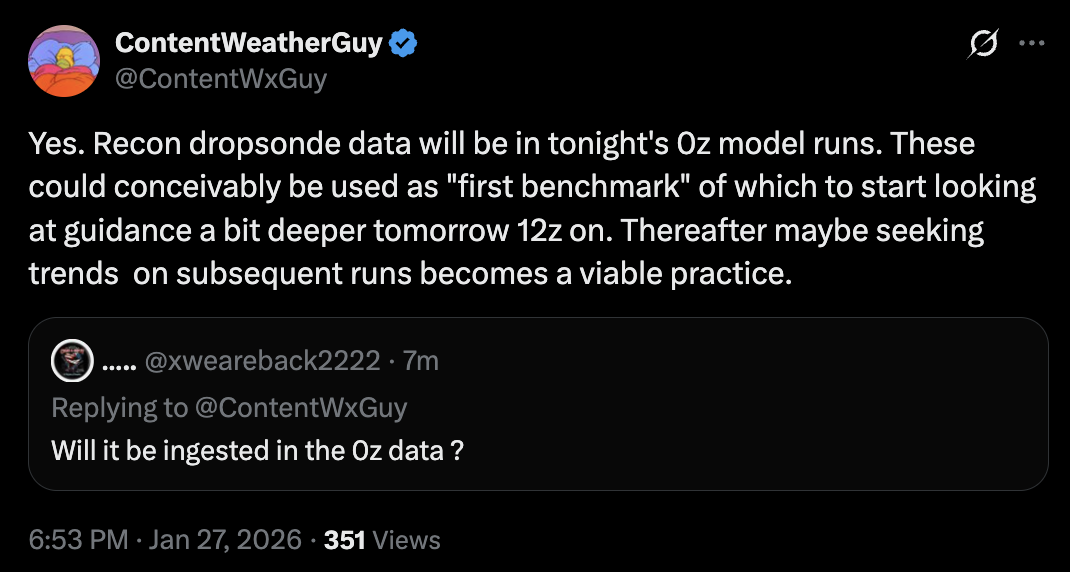The width and height of the screenshot is (1070, 572).
Task: Click the 7m timestamp in quoted post
Action: [421, 361]
